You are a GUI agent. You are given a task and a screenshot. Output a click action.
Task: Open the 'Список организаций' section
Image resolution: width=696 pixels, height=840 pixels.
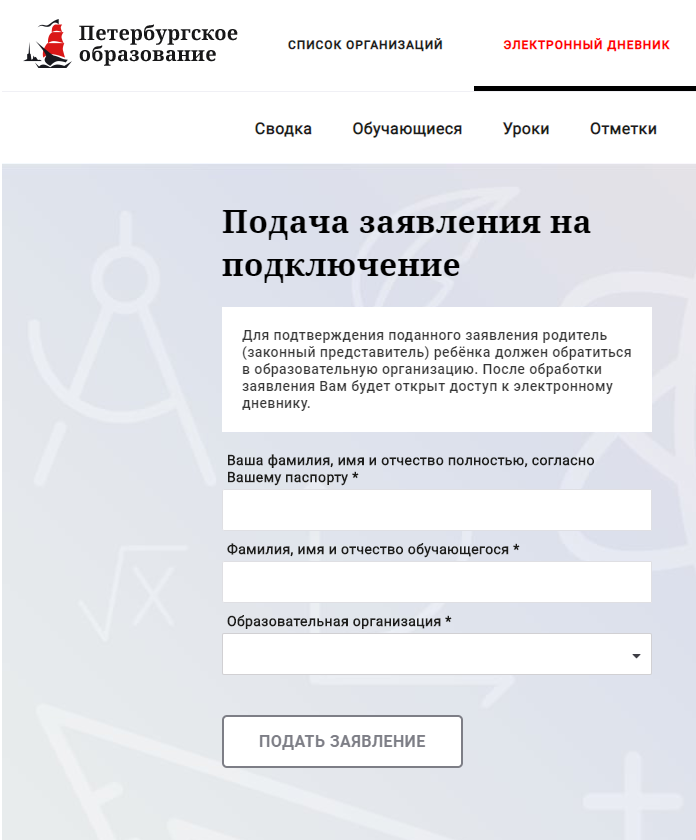365,45
